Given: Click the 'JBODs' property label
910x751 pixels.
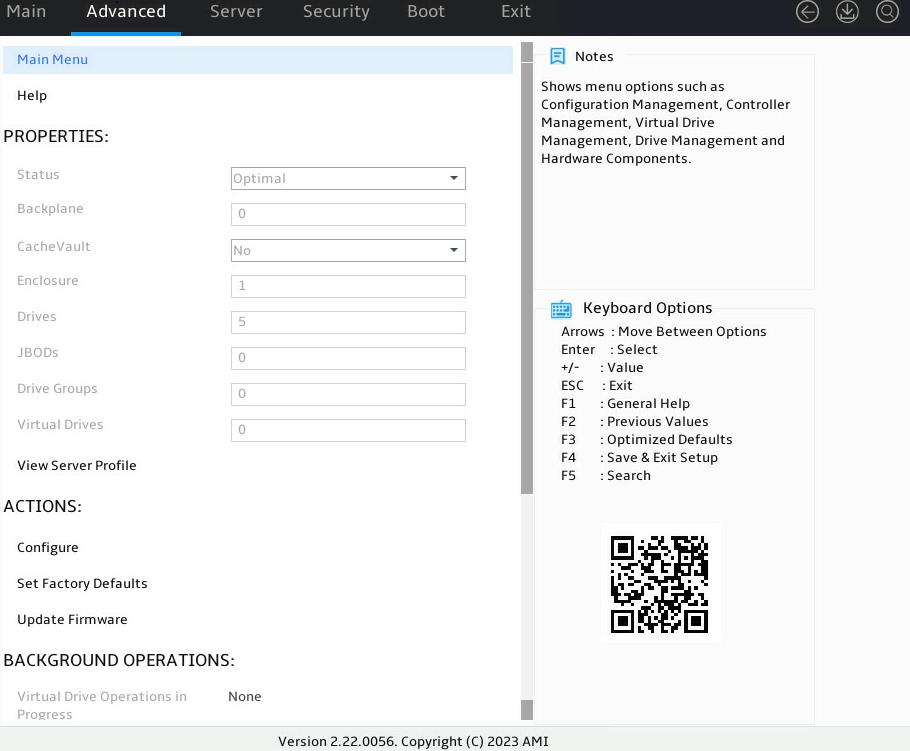Looking at the screenshot, I should point(38,353).
